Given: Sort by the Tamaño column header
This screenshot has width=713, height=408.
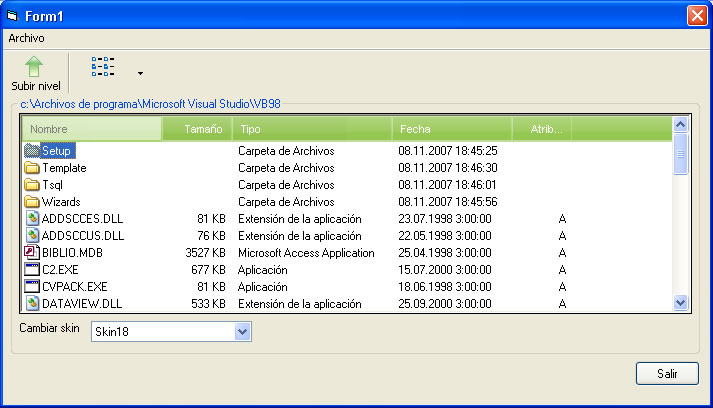Looking at the screenshot, I should tap(197, 129).
